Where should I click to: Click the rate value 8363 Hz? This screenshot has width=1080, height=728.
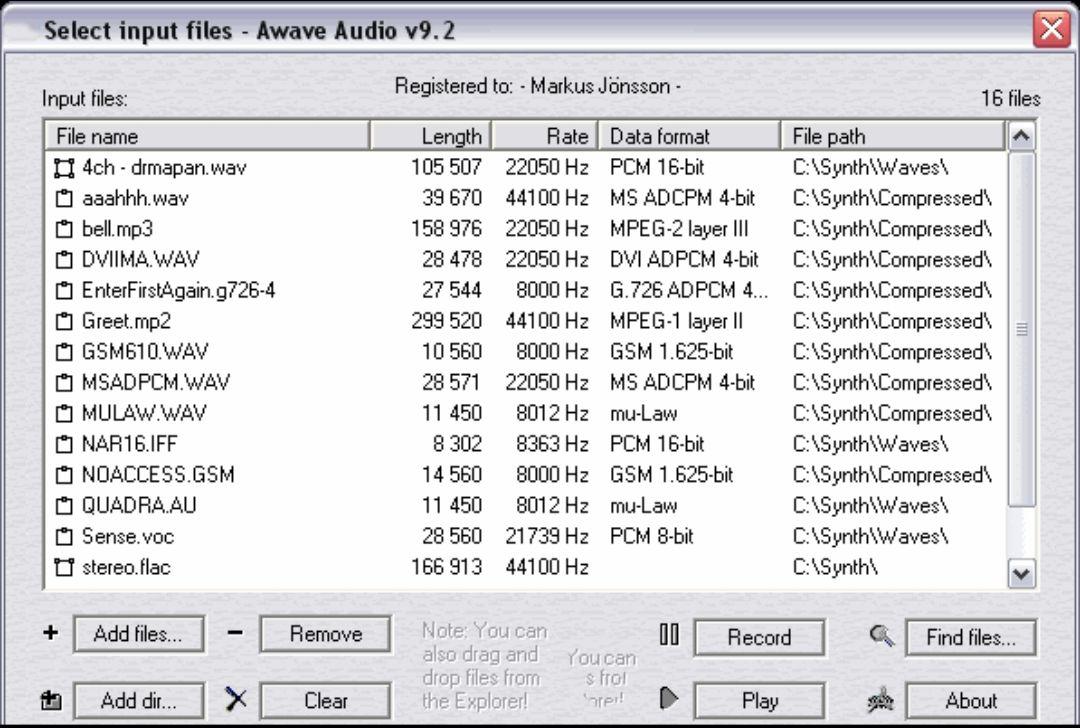pos(552,444)
